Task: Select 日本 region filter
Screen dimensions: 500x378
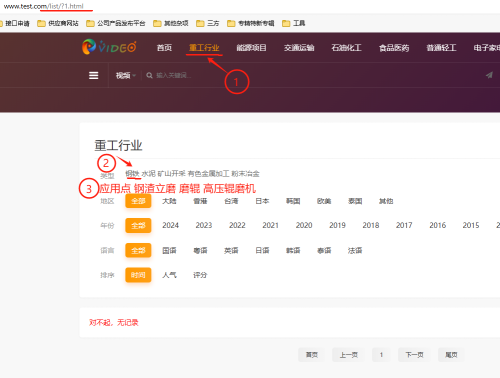Action: click(262, 201)
